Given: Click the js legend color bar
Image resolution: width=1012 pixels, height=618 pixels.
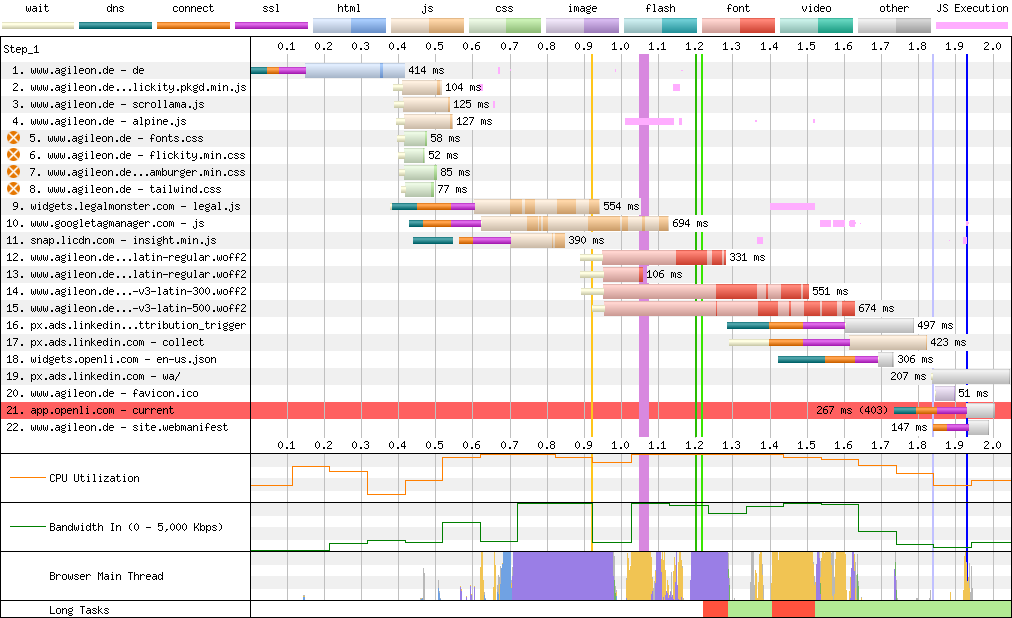Looking at the screenshot, I should [x=427, y=26].
